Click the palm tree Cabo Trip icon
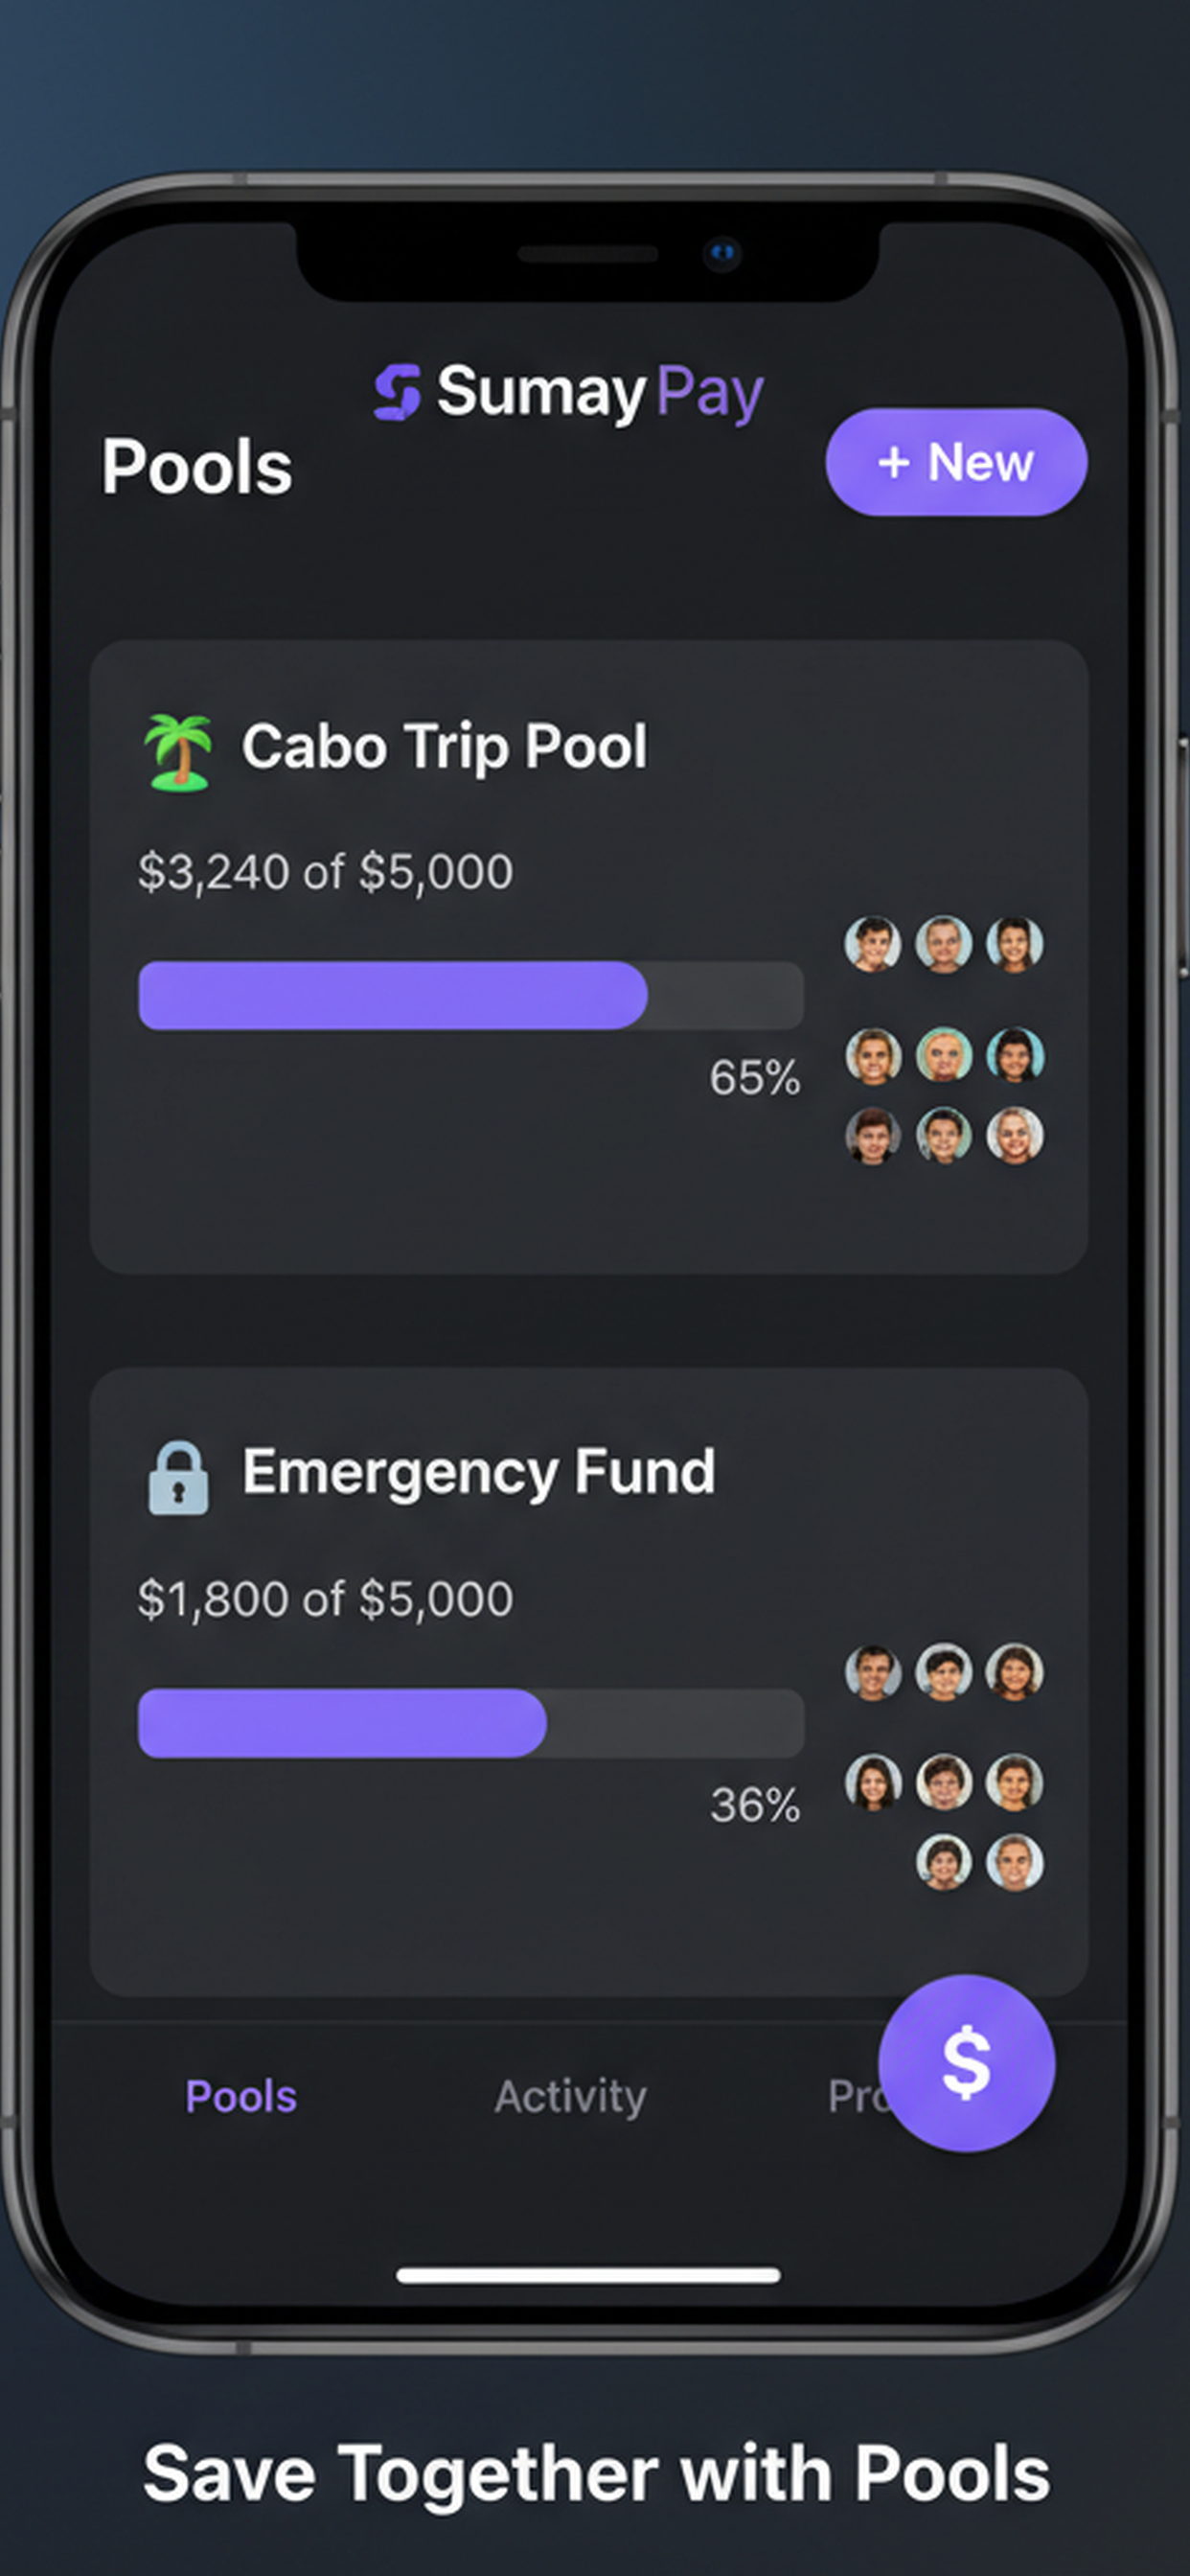This screenshot has height=2576, width=1190. coord(178,752)
